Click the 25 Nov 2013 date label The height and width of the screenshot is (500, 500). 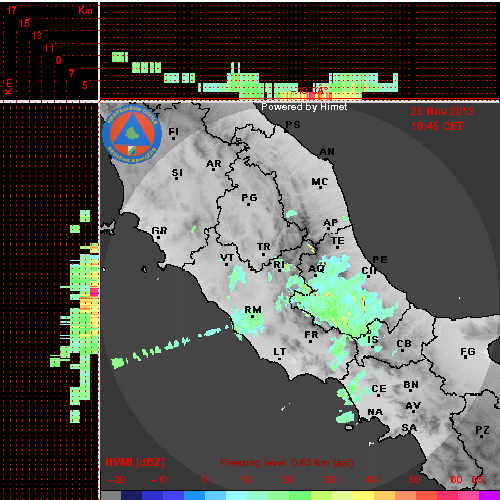tap(442, 111)
